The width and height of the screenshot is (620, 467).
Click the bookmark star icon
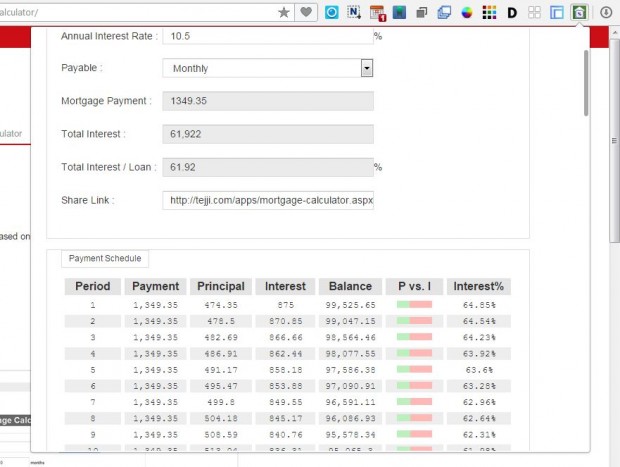tap(284, 12)
